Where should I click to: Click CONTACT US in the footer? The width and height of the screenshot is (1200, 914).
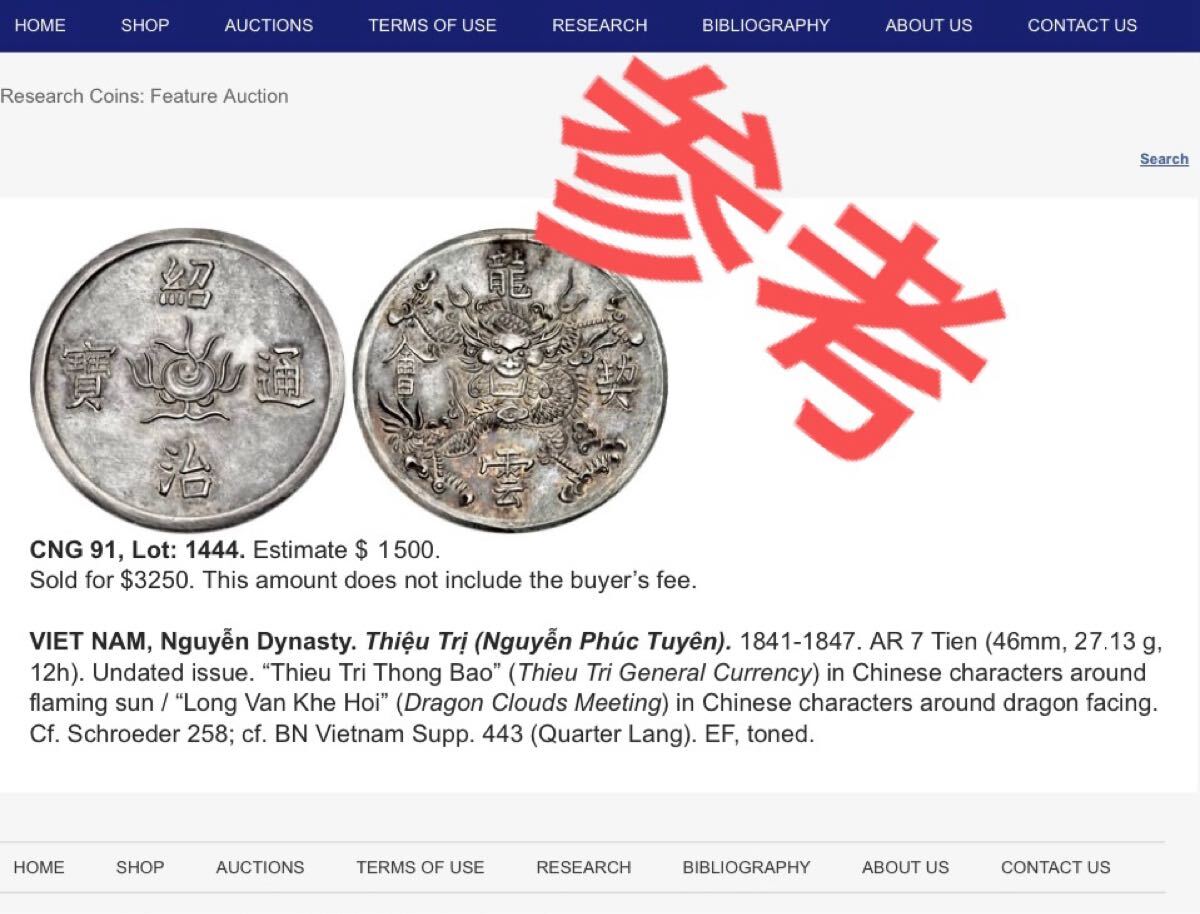(x=1056, y=868)
